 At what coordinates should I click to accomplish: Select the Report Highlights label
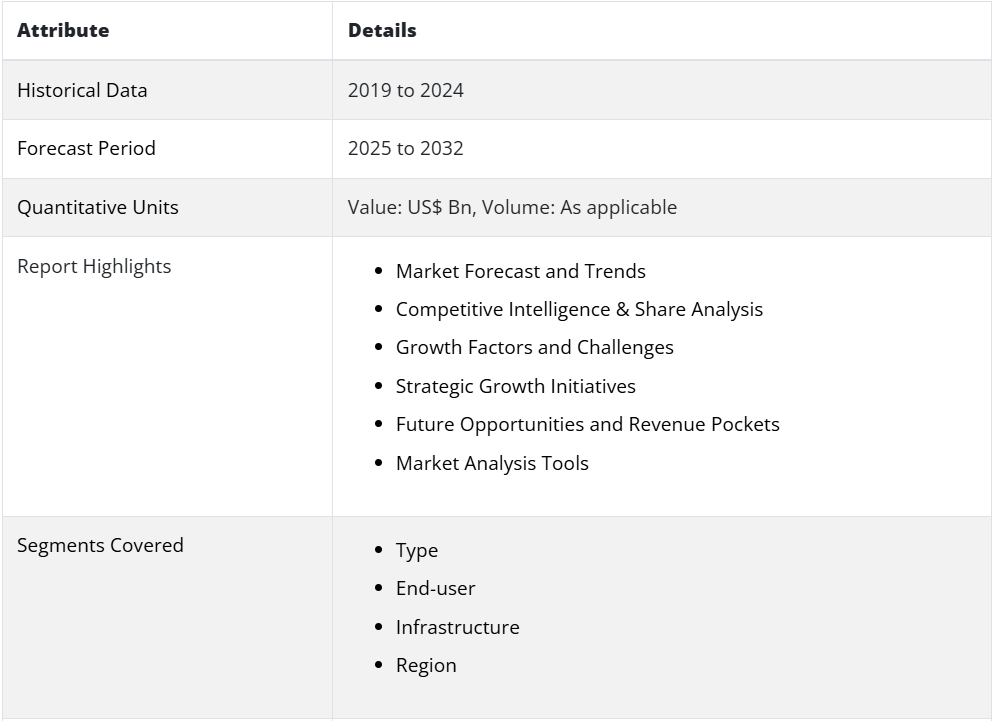94,266
